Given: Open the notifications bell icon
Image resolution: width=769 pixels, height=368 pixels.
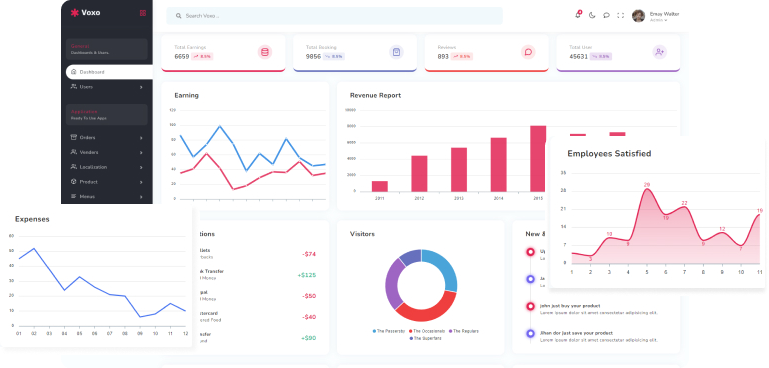Looking at the screenshot, I should [578, 15].
